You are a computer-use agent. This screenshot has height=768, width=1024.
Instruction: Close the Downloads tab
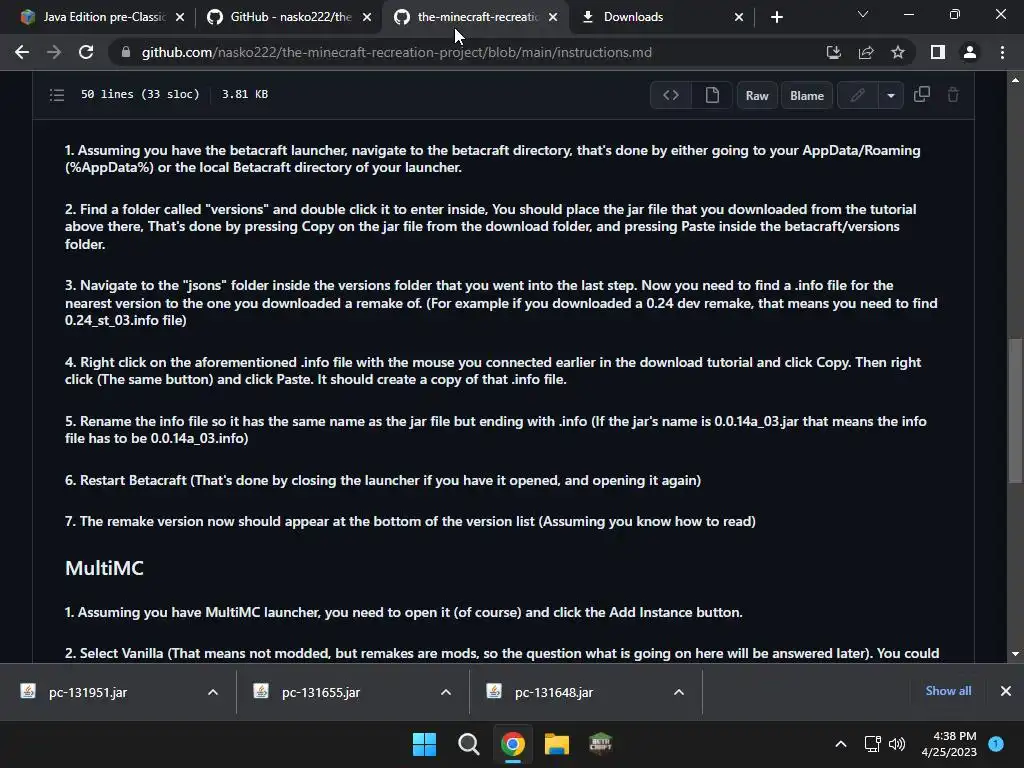739,17
